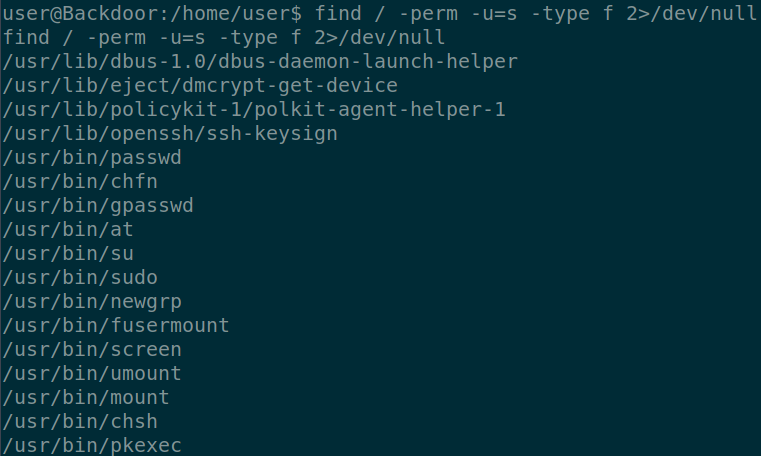The image size is (761, 456).
Task: Click the /usr/bin/chsh entry
Action: [x=80, y=421]
